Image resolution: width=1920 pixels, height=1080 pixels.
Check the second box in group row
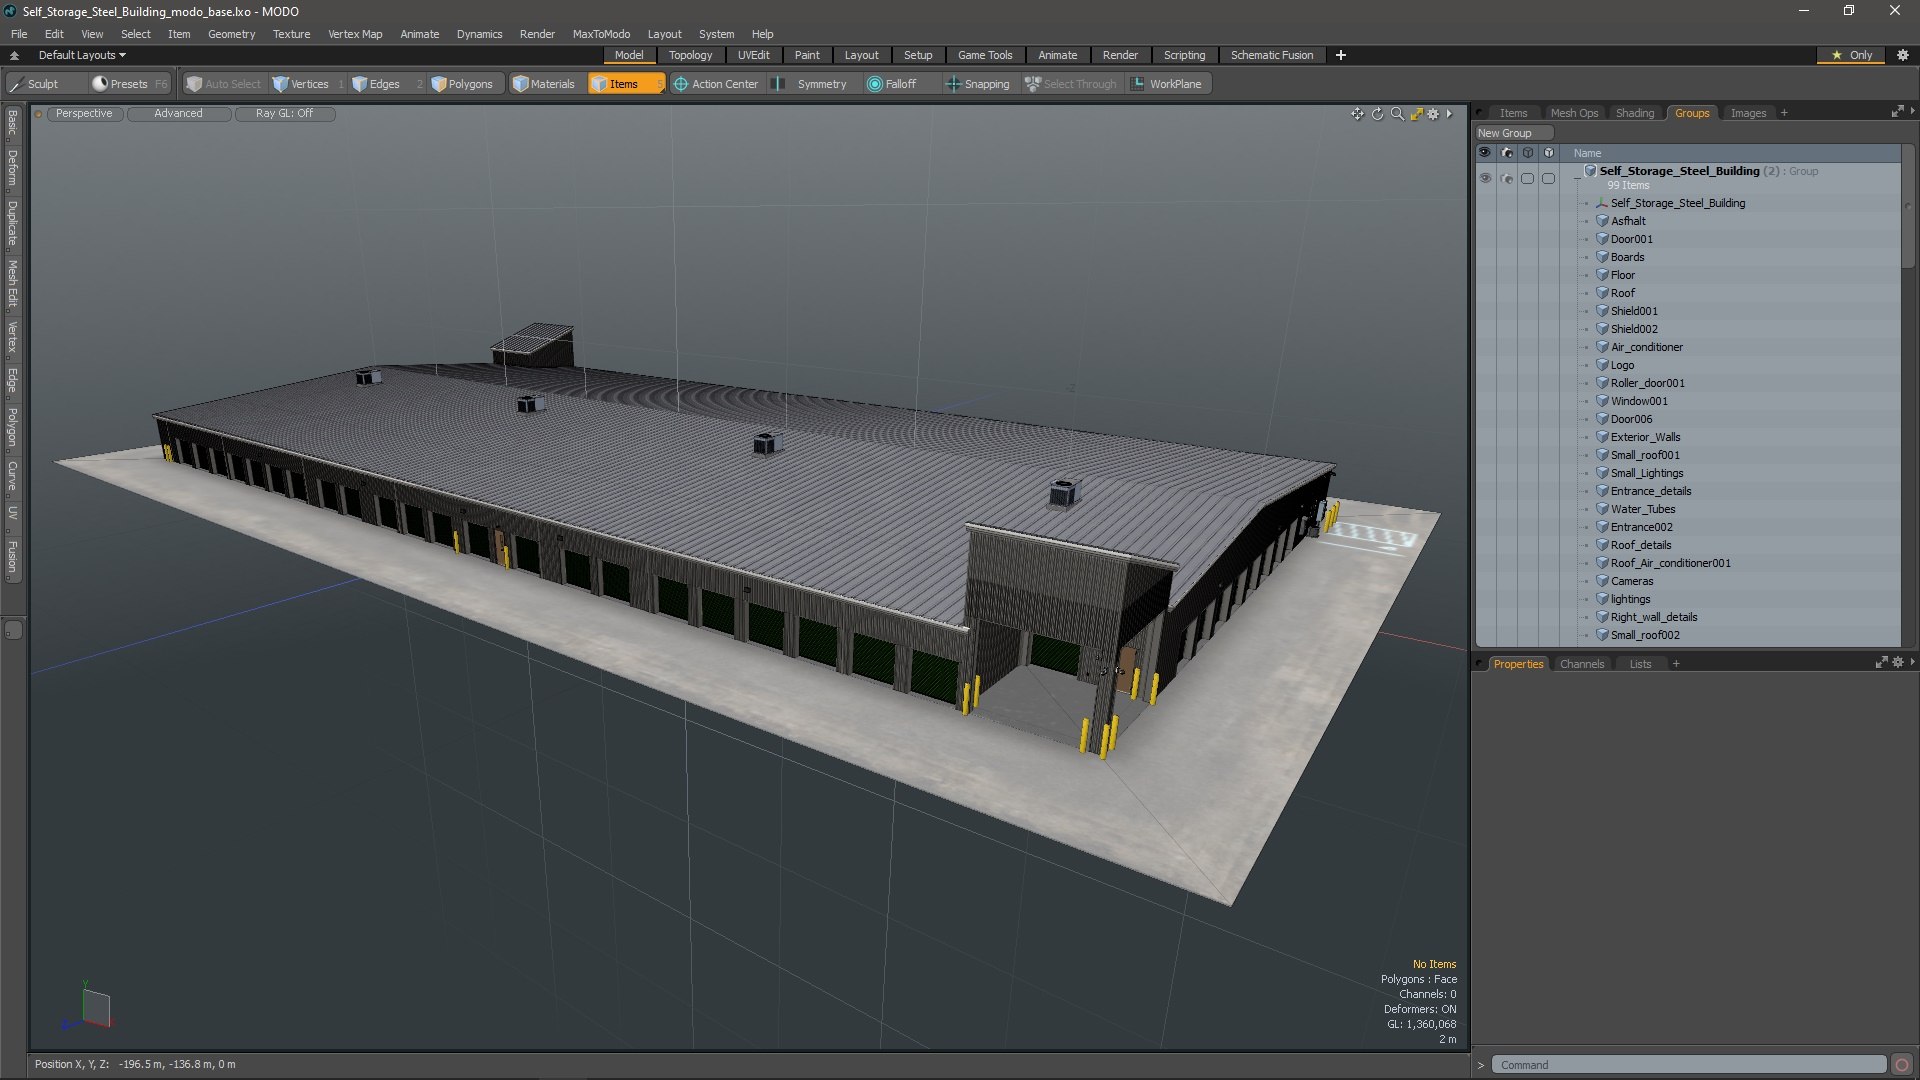coord(1548,178)
